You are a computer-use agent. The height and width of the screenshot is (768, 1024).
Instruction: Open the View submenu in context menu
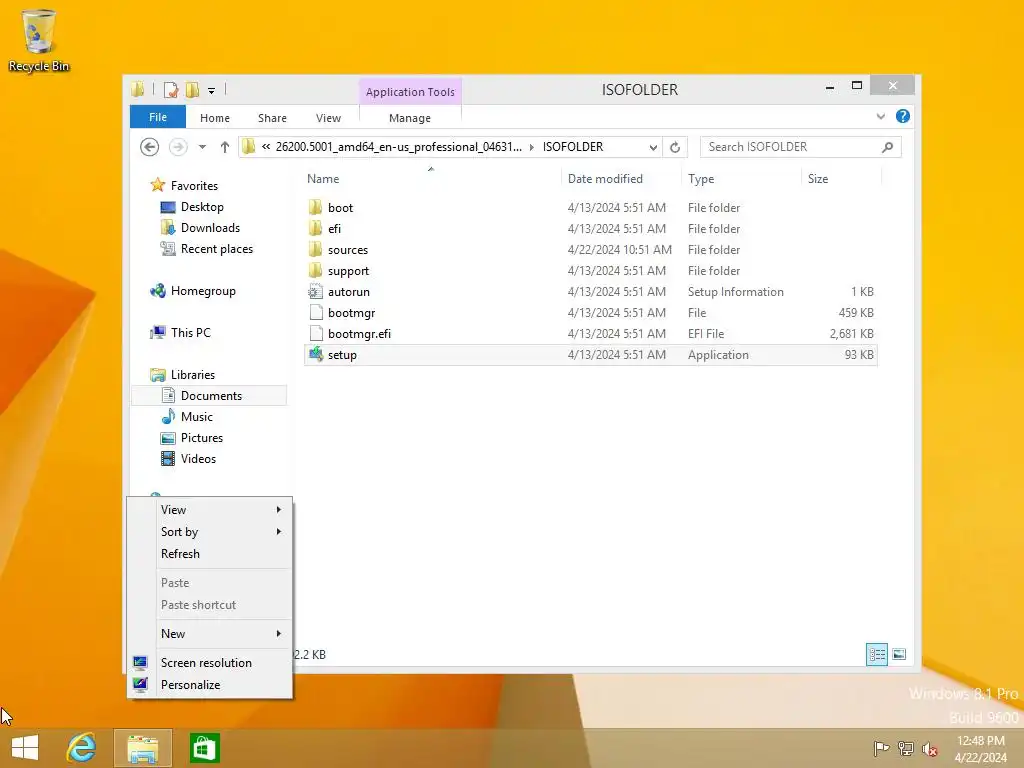(210, 510)
